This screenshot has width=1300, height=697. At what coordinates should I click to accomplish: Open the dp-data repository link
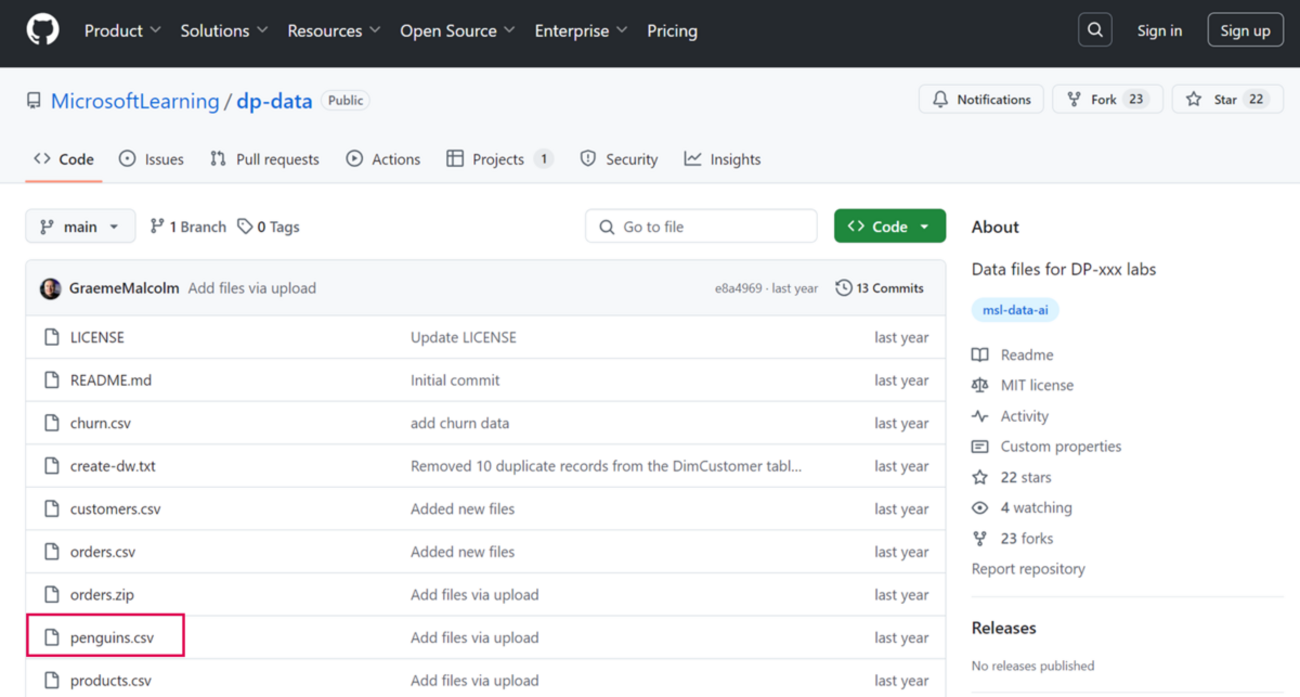[274, 101]
